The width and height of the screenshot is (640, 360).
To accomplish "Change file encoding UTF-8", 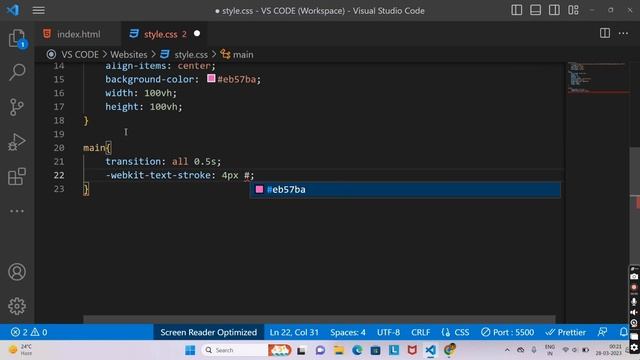I will coord(388,332).
